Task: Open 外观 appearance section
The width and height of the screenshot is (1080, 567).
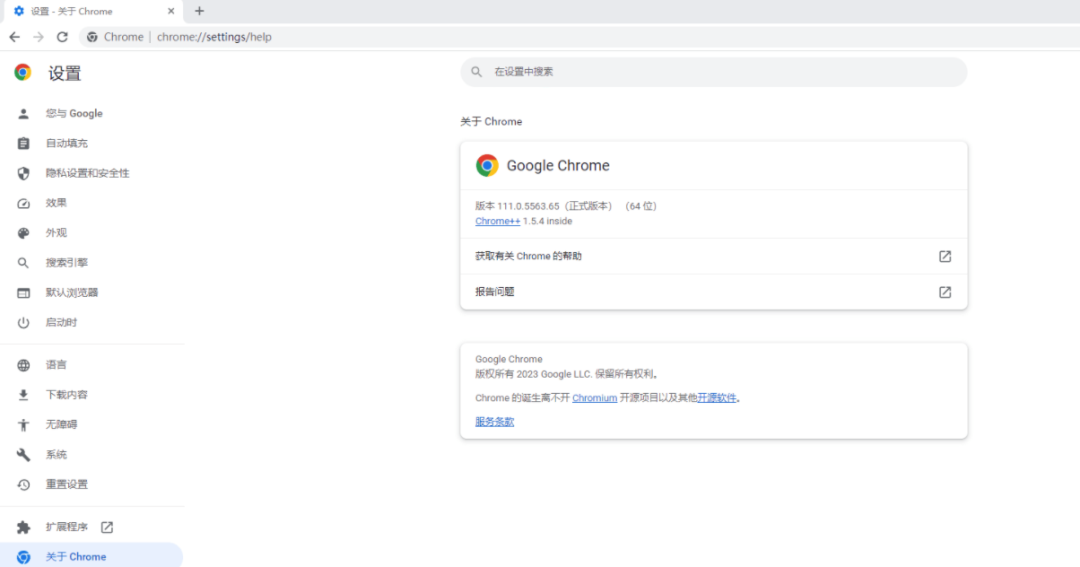Action: click(x=92, y=233)
